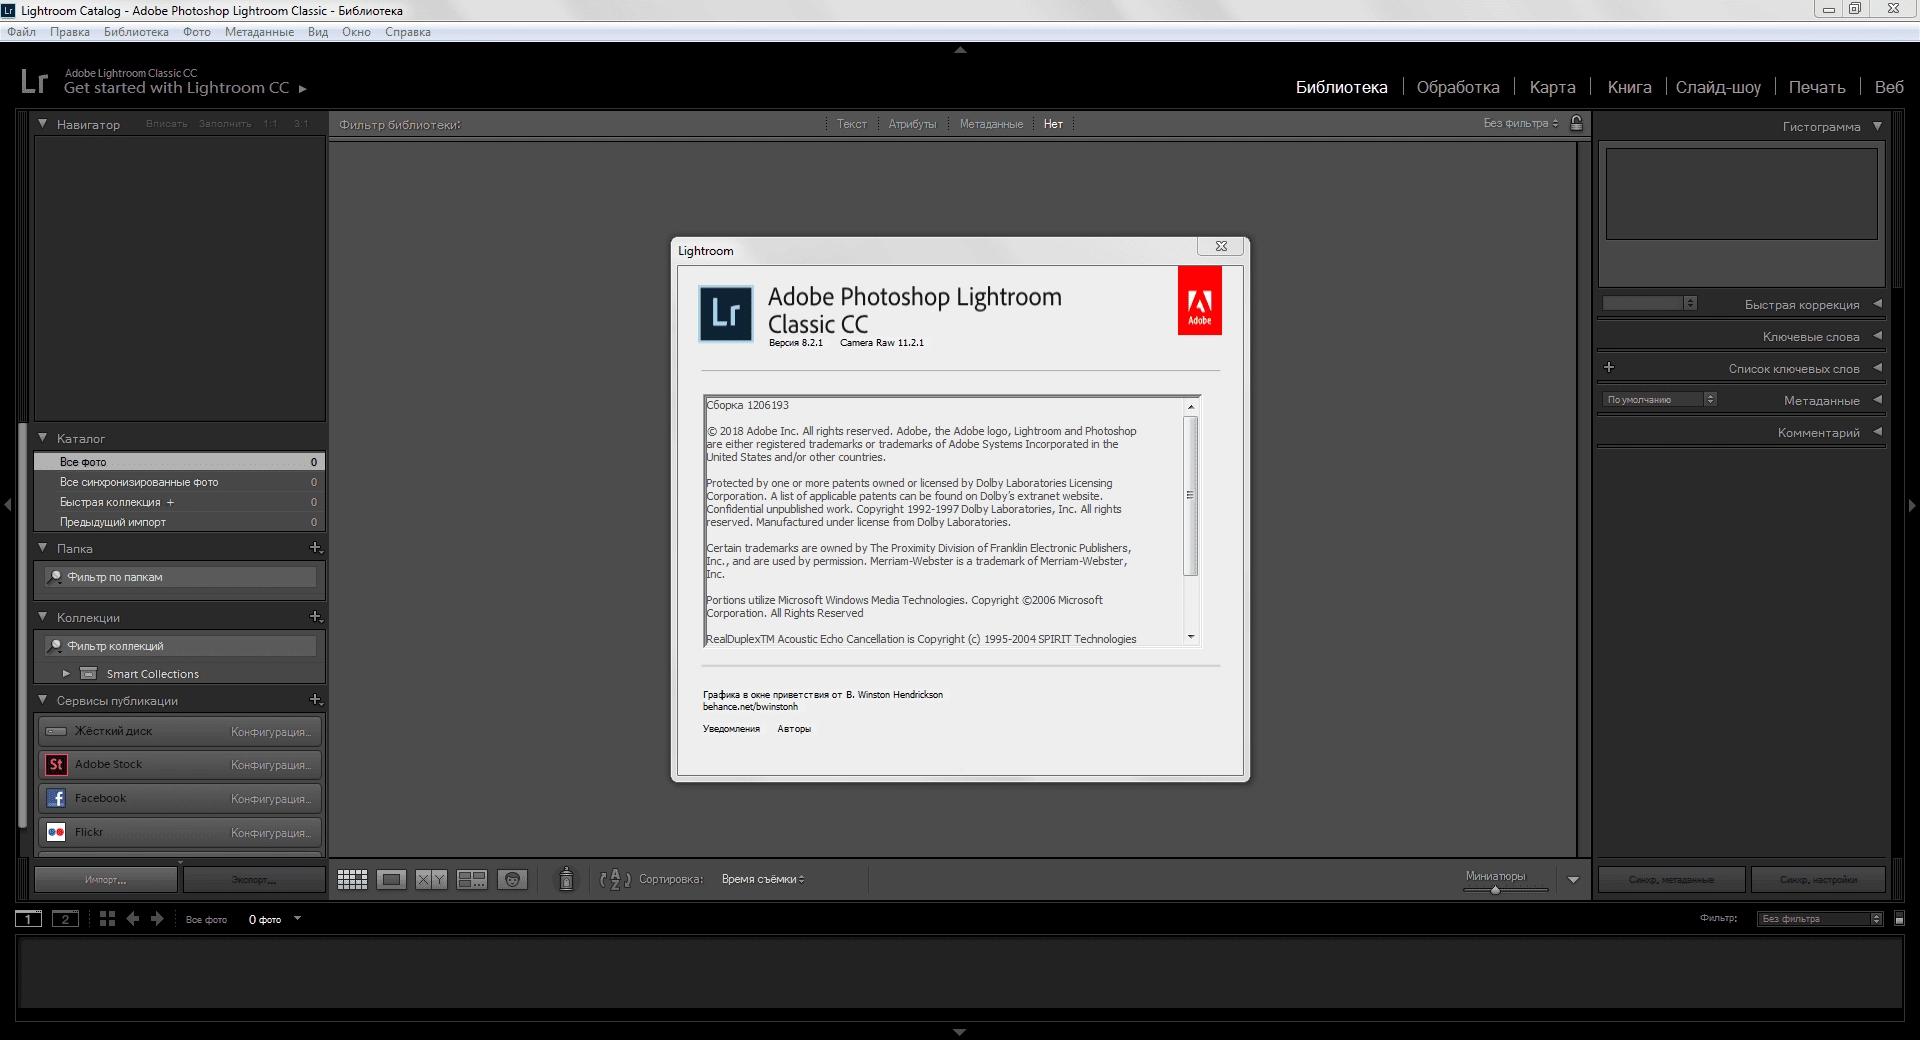1920x1040 pixels.
Task: Open Без фильтра preset dropdown in filter bar
Action: coord(1521,123)
